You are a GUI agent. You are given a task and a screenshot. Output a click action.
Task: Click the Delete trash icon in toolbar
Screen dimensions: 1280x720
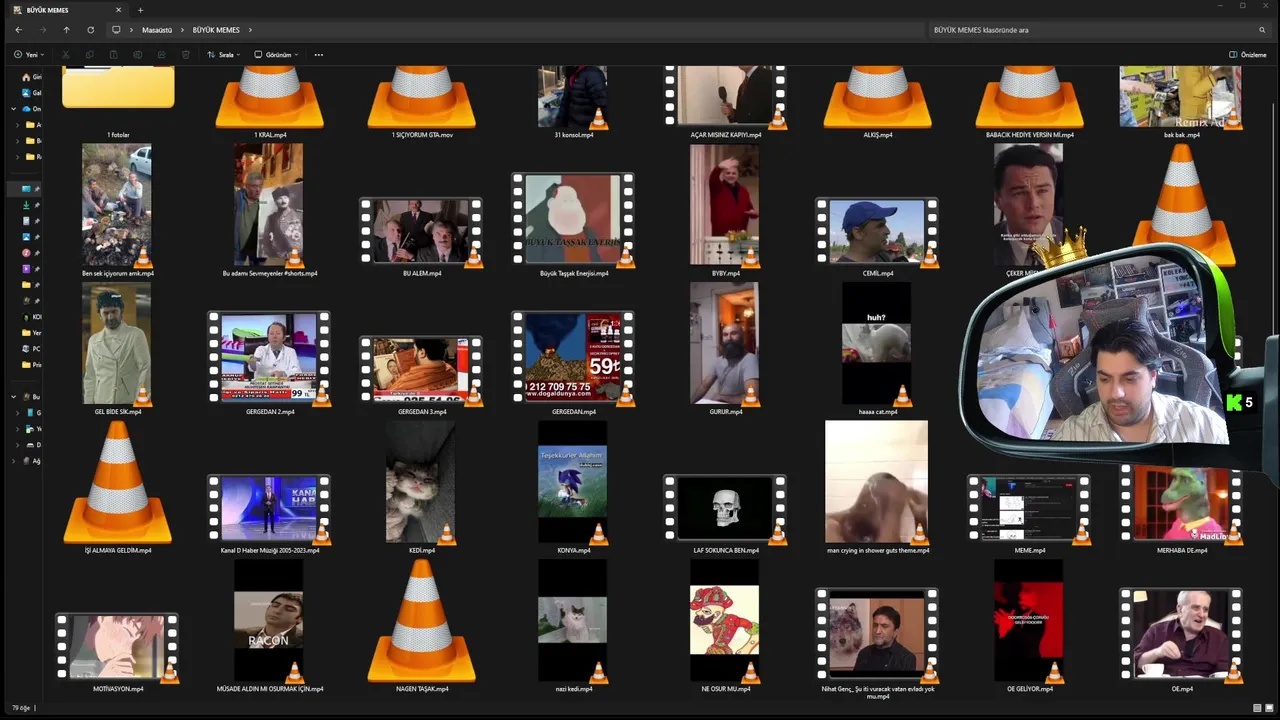(x=185, y=55)
